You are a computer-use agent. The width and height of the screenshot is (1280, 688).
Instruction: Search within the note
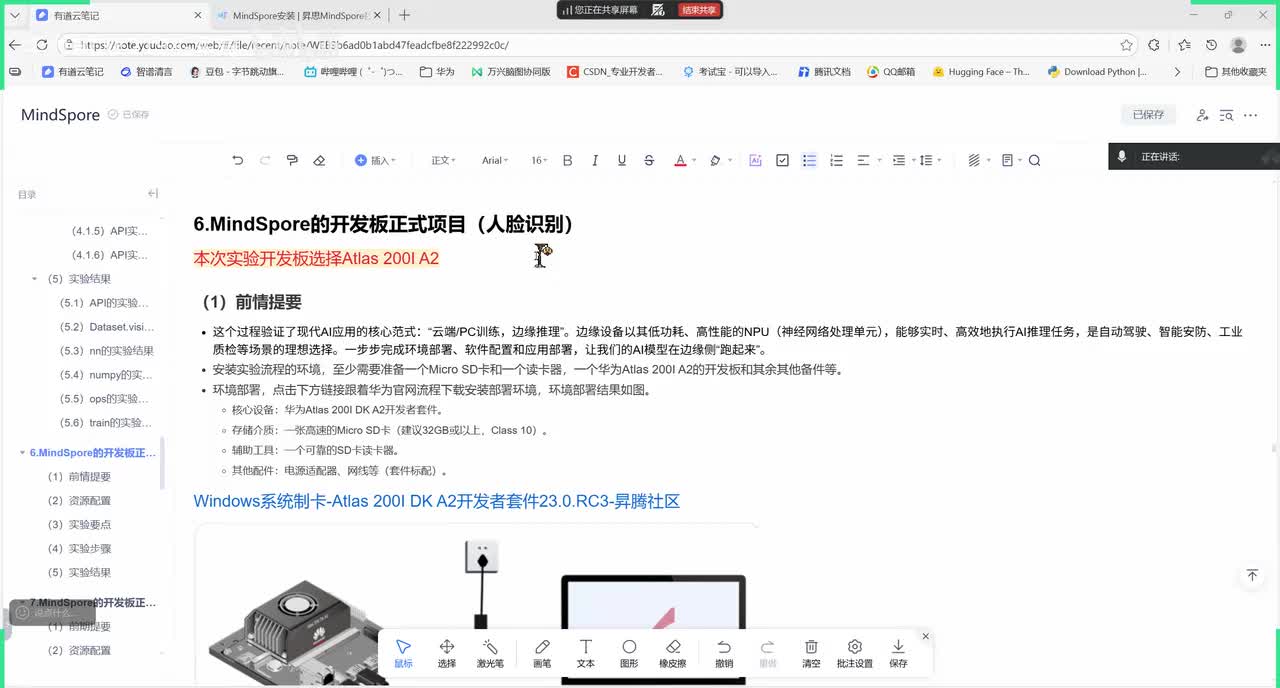coord(1035,160)
